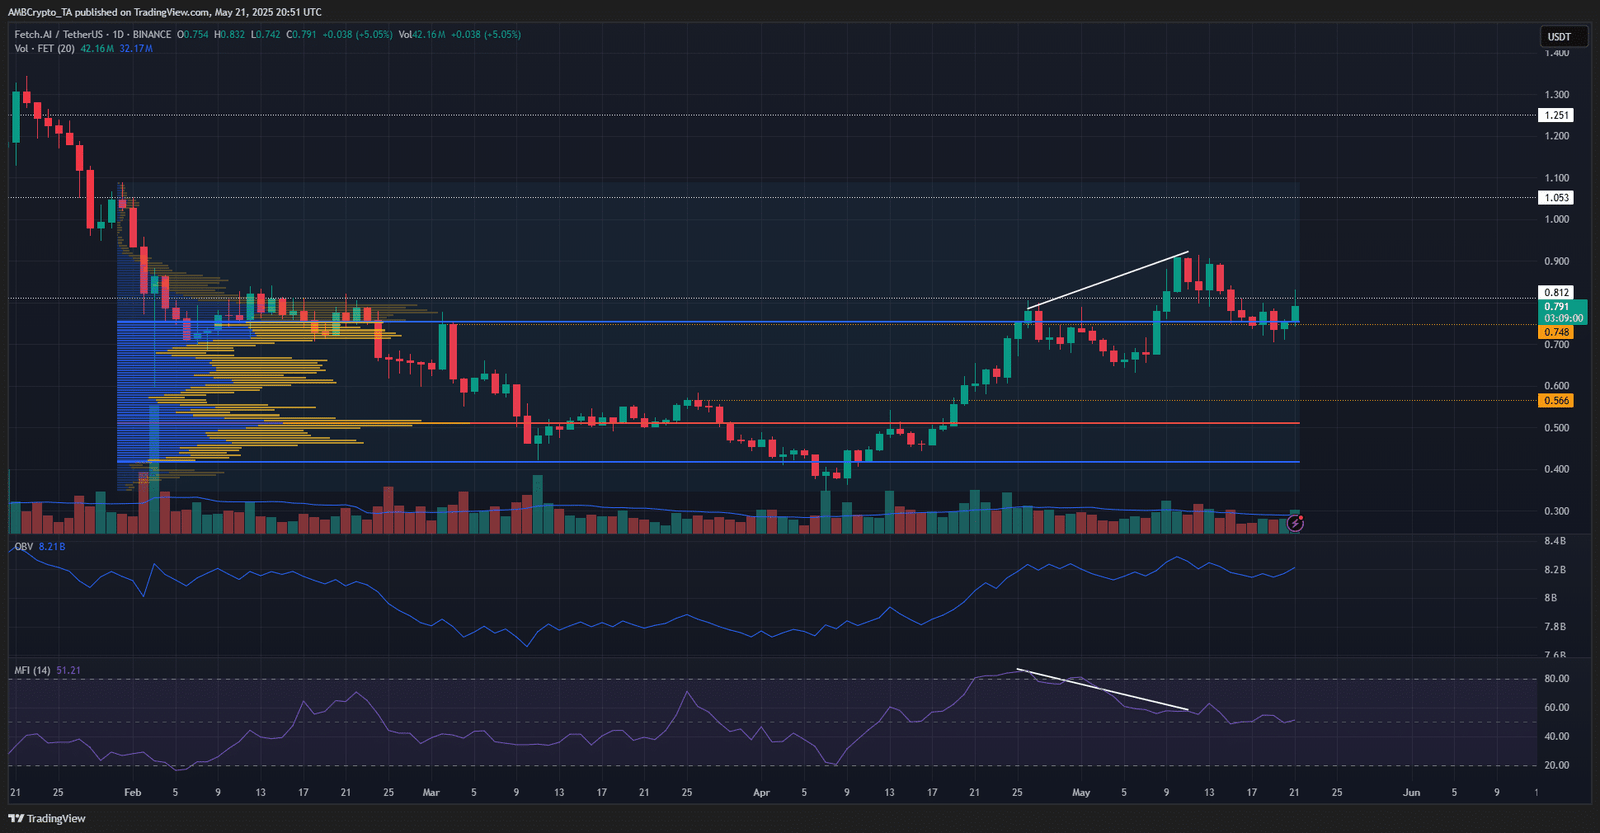Click the OBV value 8.21B
1600x833 pixels.
(52, 547)
